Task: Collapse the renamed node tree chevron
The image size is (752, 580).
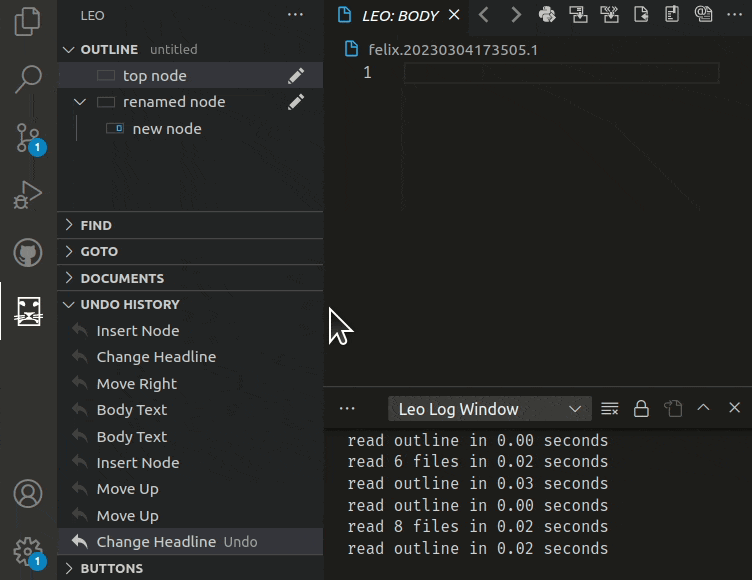Action: pos(80,102)
